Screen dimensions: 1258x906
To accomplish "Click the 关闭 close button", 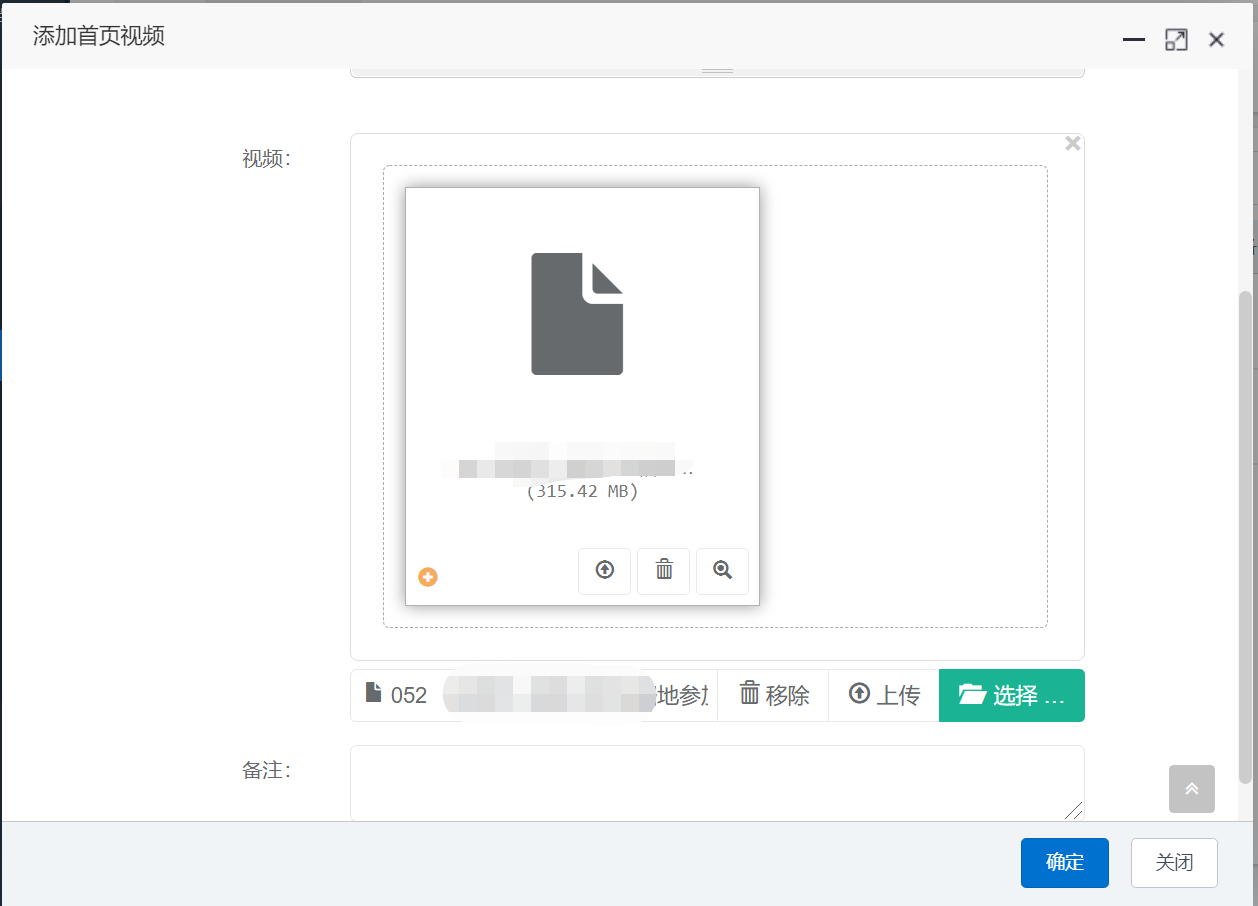I will 1173,862.
